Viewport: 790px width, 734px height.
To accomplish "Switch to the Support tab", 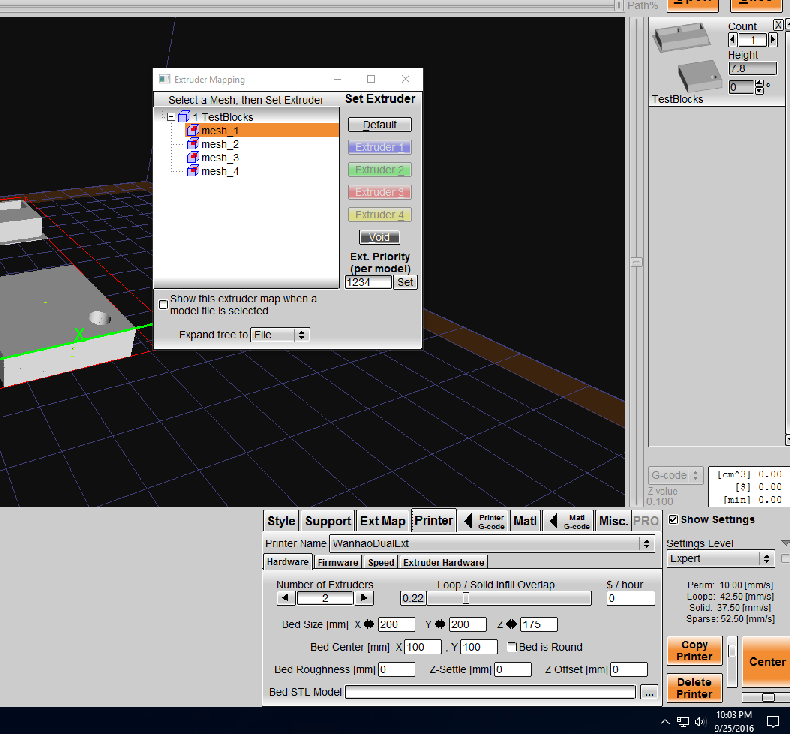I will (328, 521).
